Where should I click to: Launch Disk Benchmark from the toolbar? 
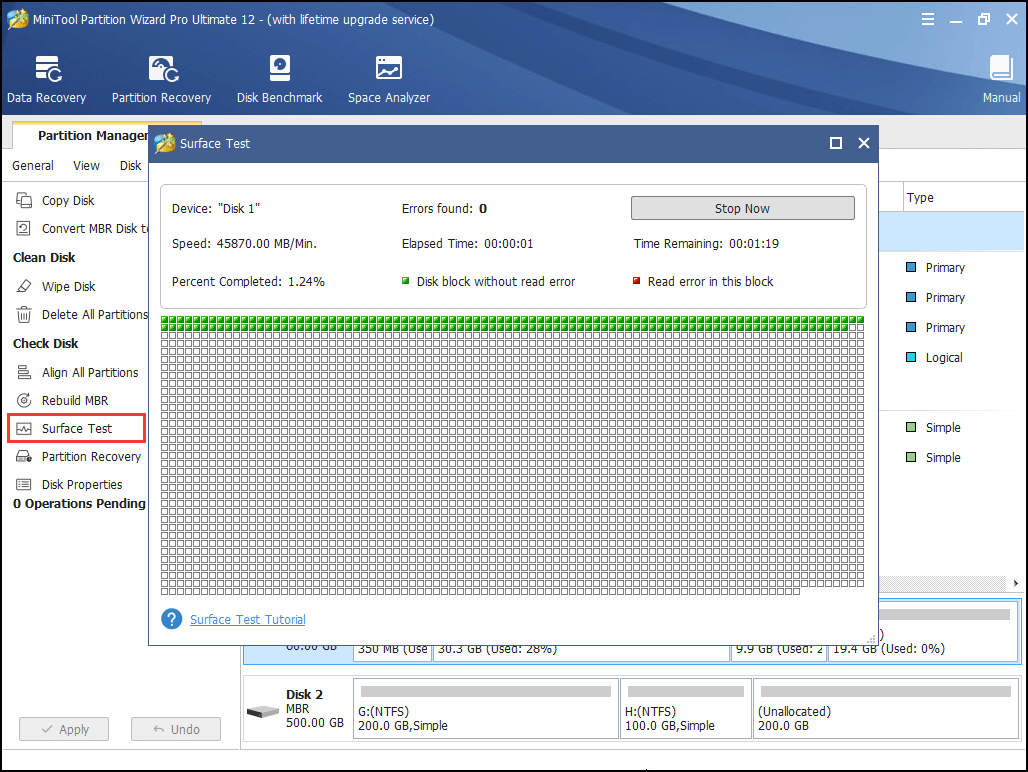279,78
